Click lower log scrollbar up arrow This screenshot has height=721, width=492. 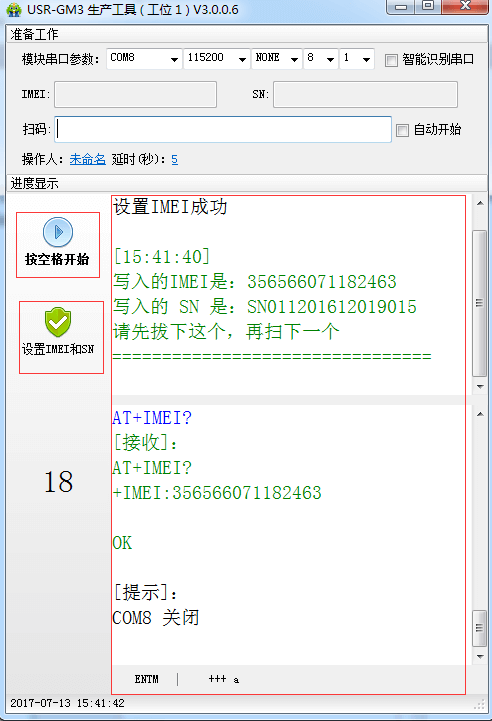(480, 414)
